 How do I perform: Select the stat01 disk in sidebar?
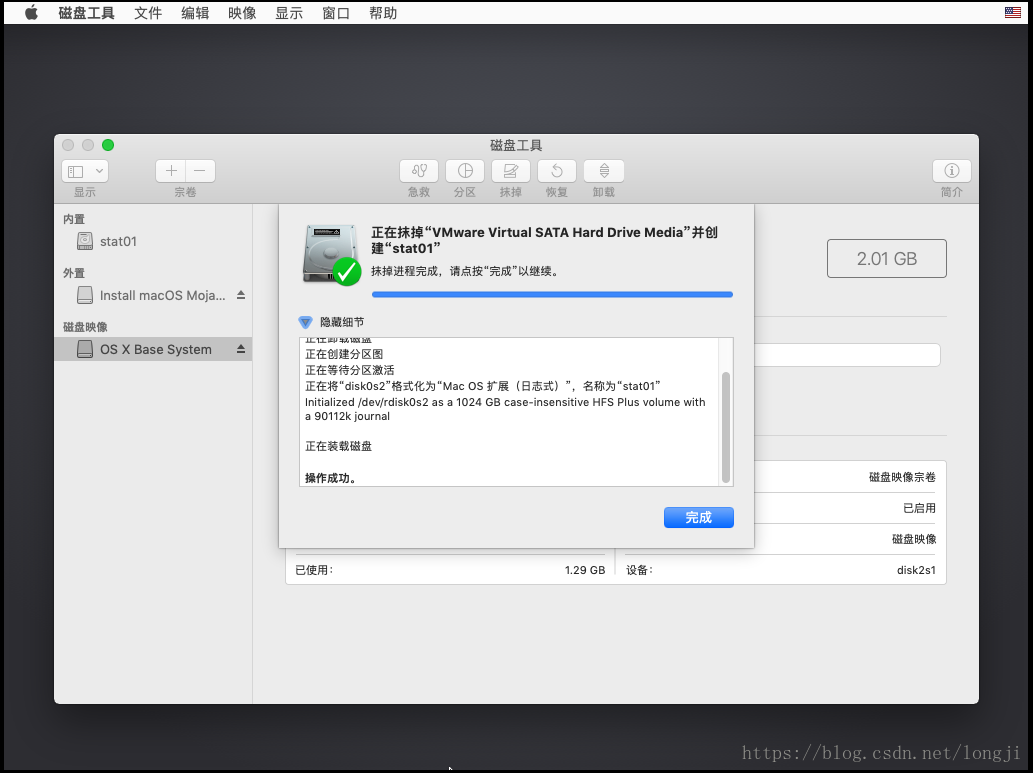153,241
